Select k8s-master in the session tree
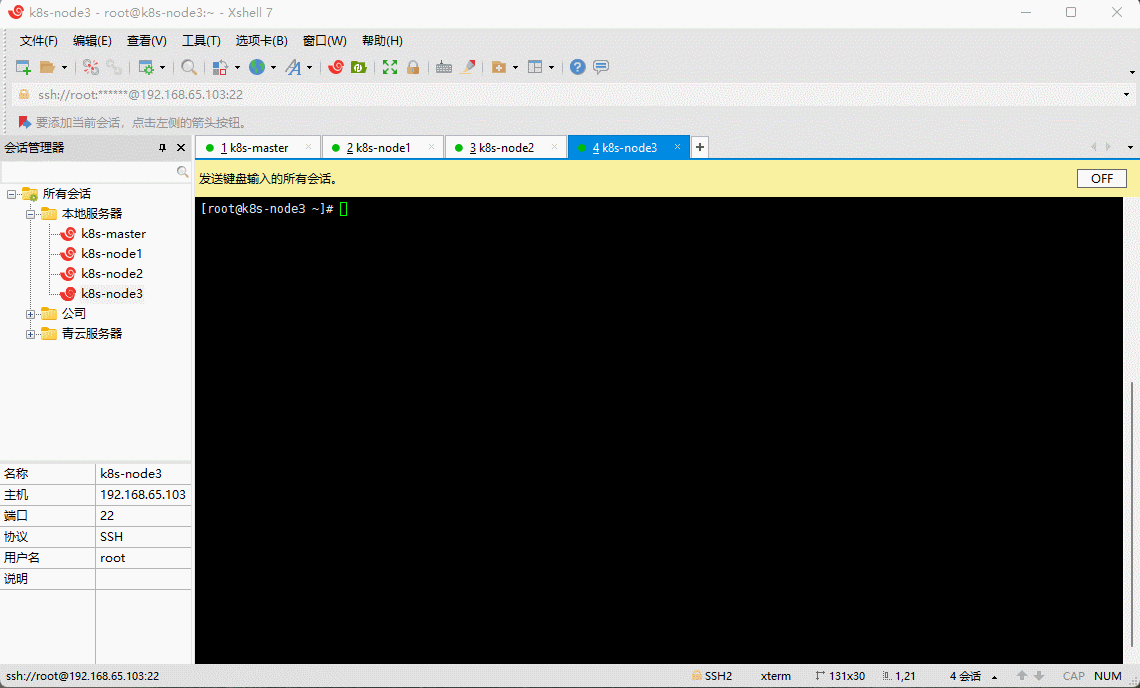Screen dimensions: 1140x688 coord(113,233)
